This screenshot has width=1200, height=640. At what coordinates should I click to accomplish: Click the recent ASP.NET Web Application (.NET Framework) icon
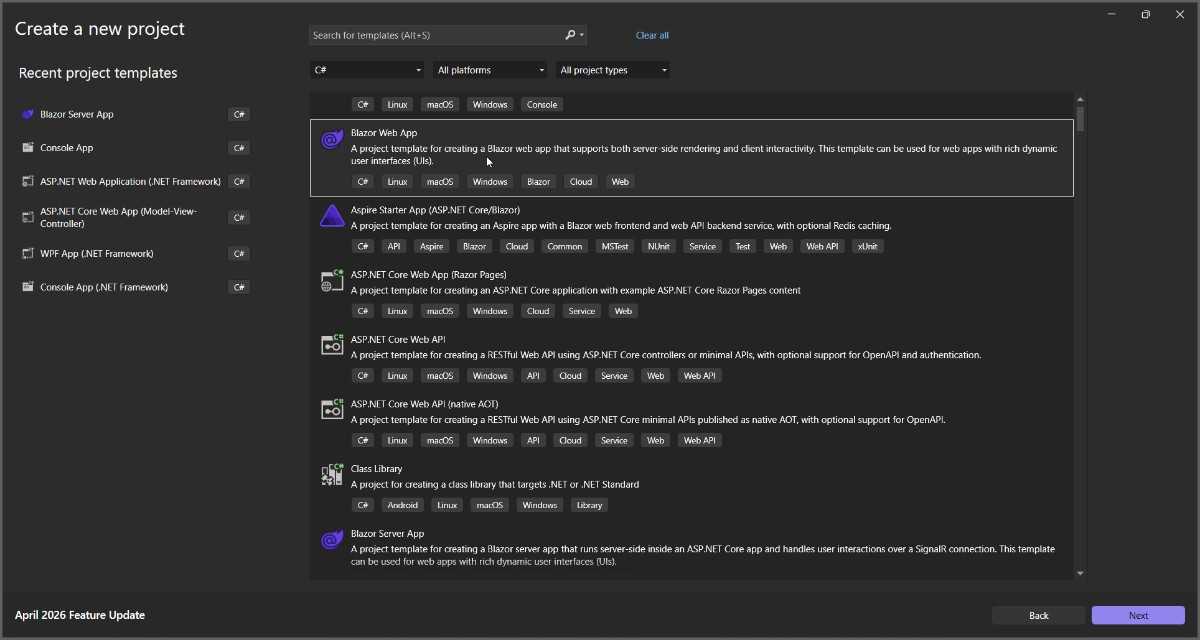point(28,182)
